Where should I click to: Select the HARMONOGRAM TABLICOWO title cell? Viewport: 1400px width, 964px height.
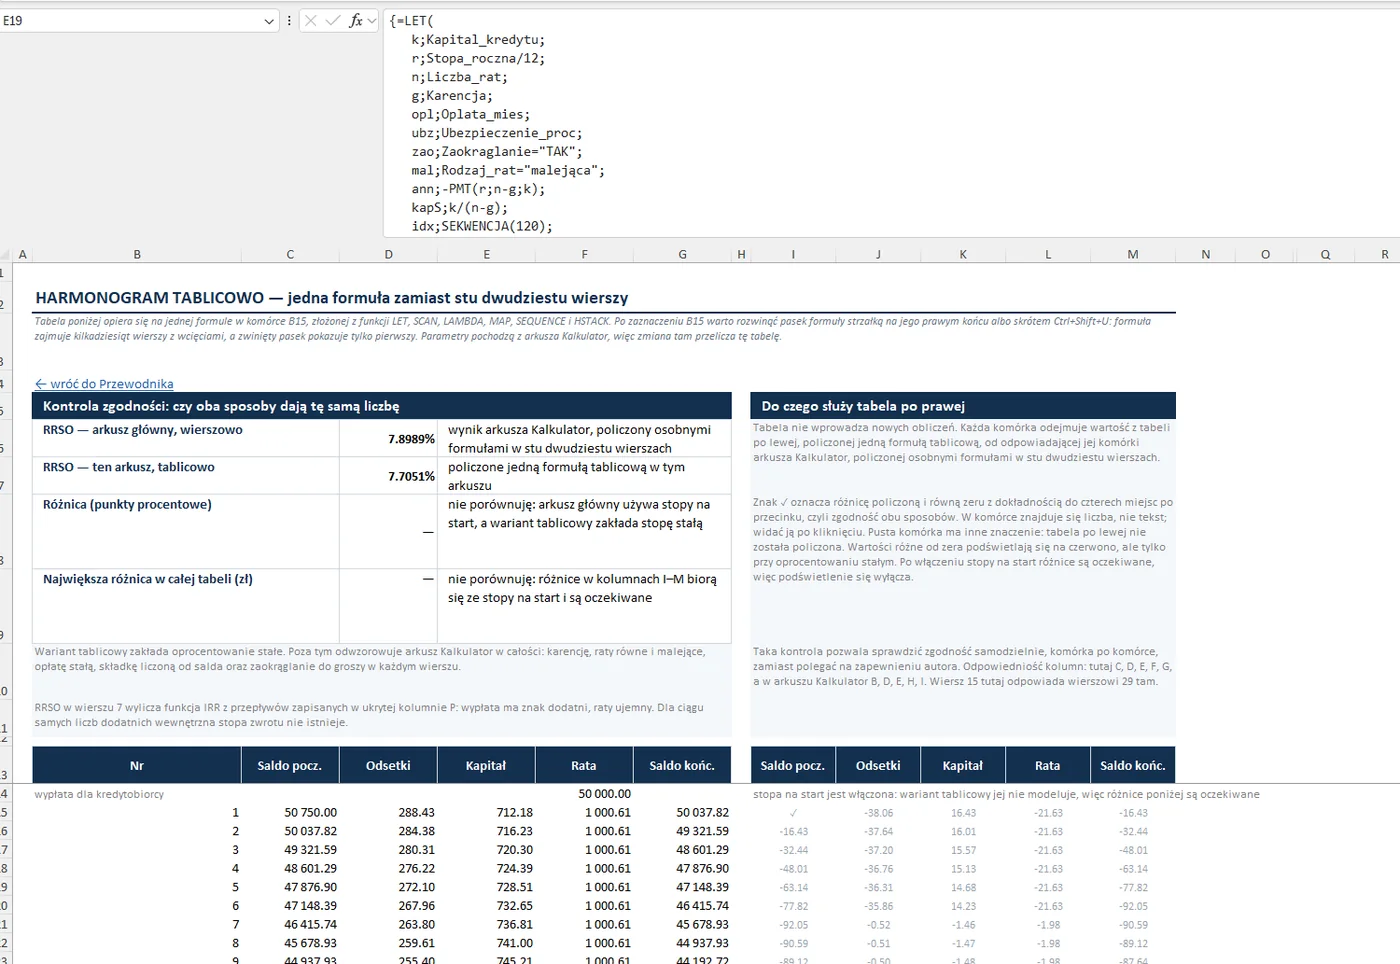[x=332, y=298]
